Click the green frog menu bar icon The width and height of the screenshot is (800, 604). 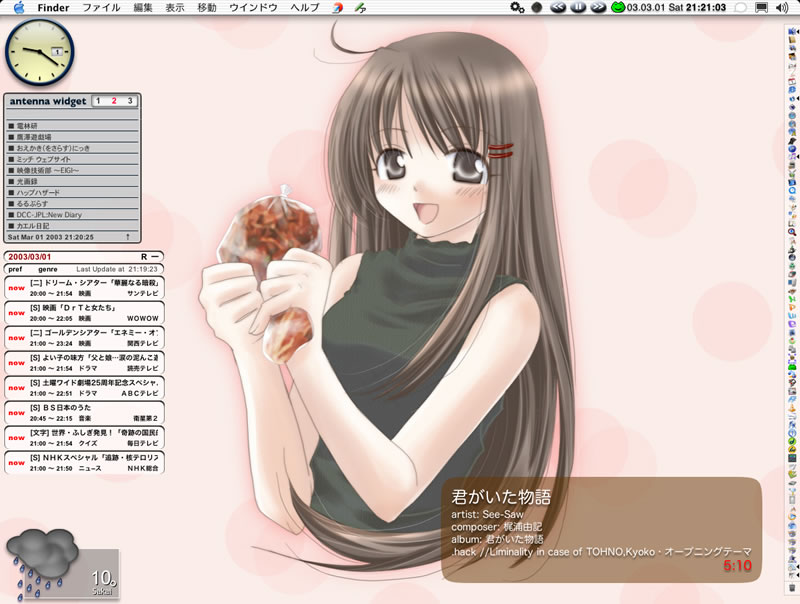click(x=618, y=8)
